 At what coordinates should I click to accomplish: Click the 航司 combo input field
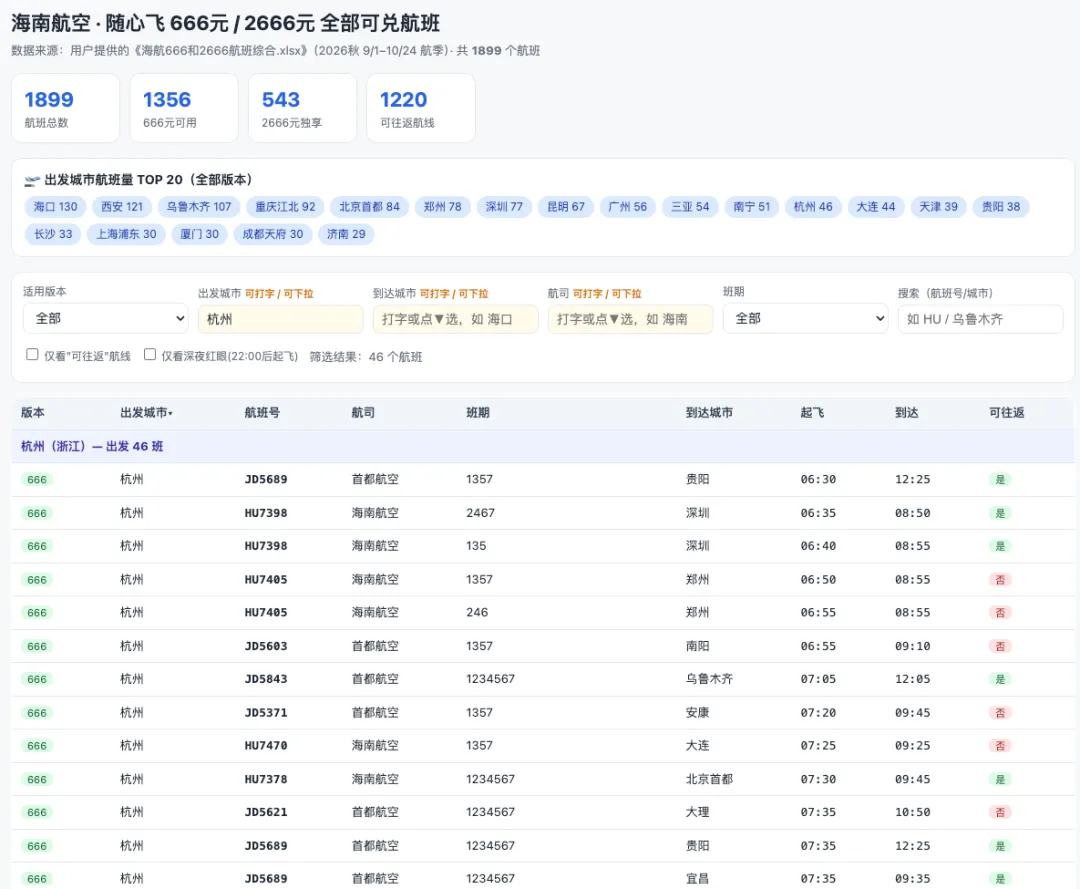click(630, 320)
